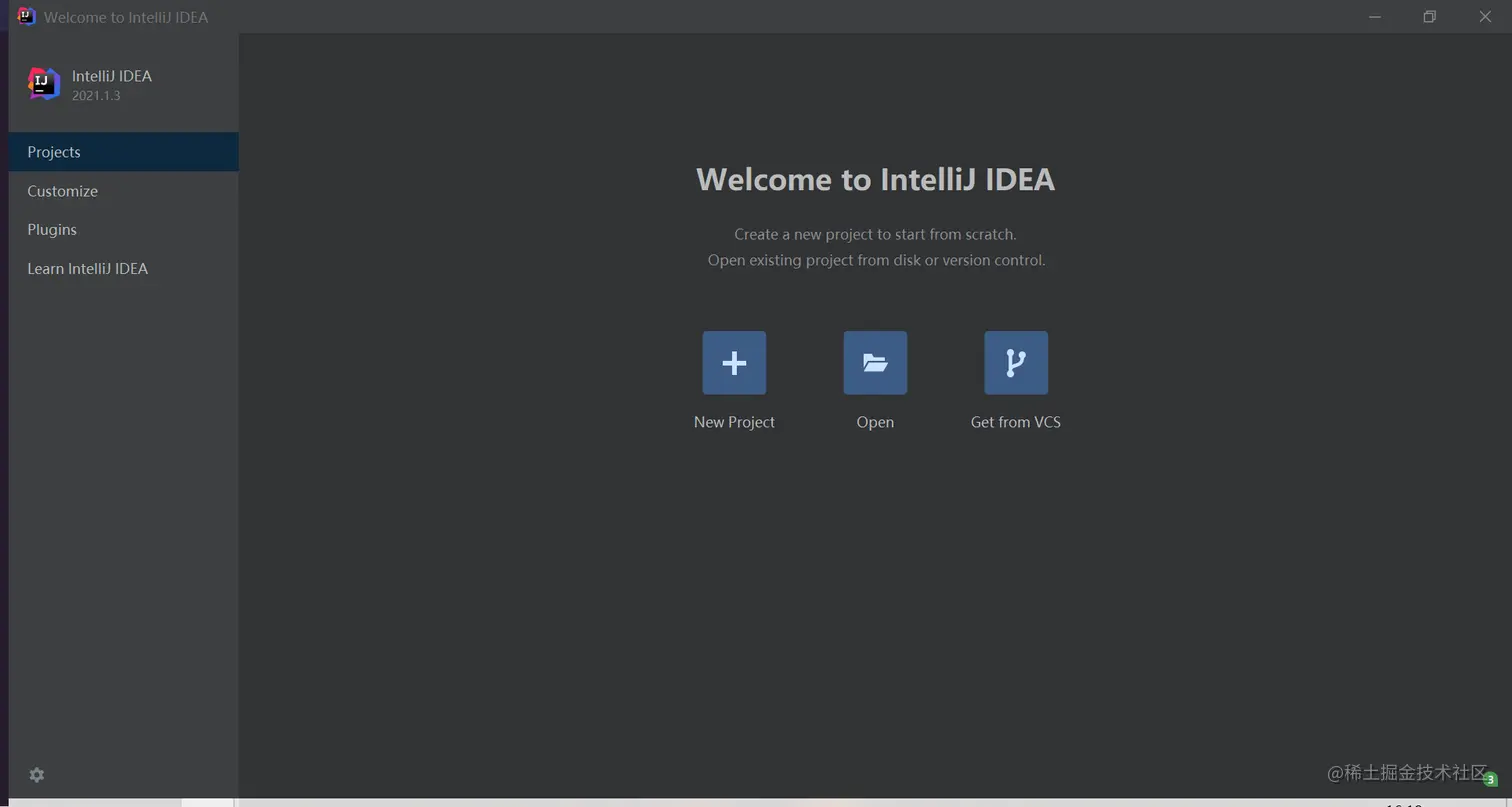Image resolution: width=1512 pixels, height=807 pixels.
Task: Click the IntelliJ icon in the title bar
Action: pos(26,17)
